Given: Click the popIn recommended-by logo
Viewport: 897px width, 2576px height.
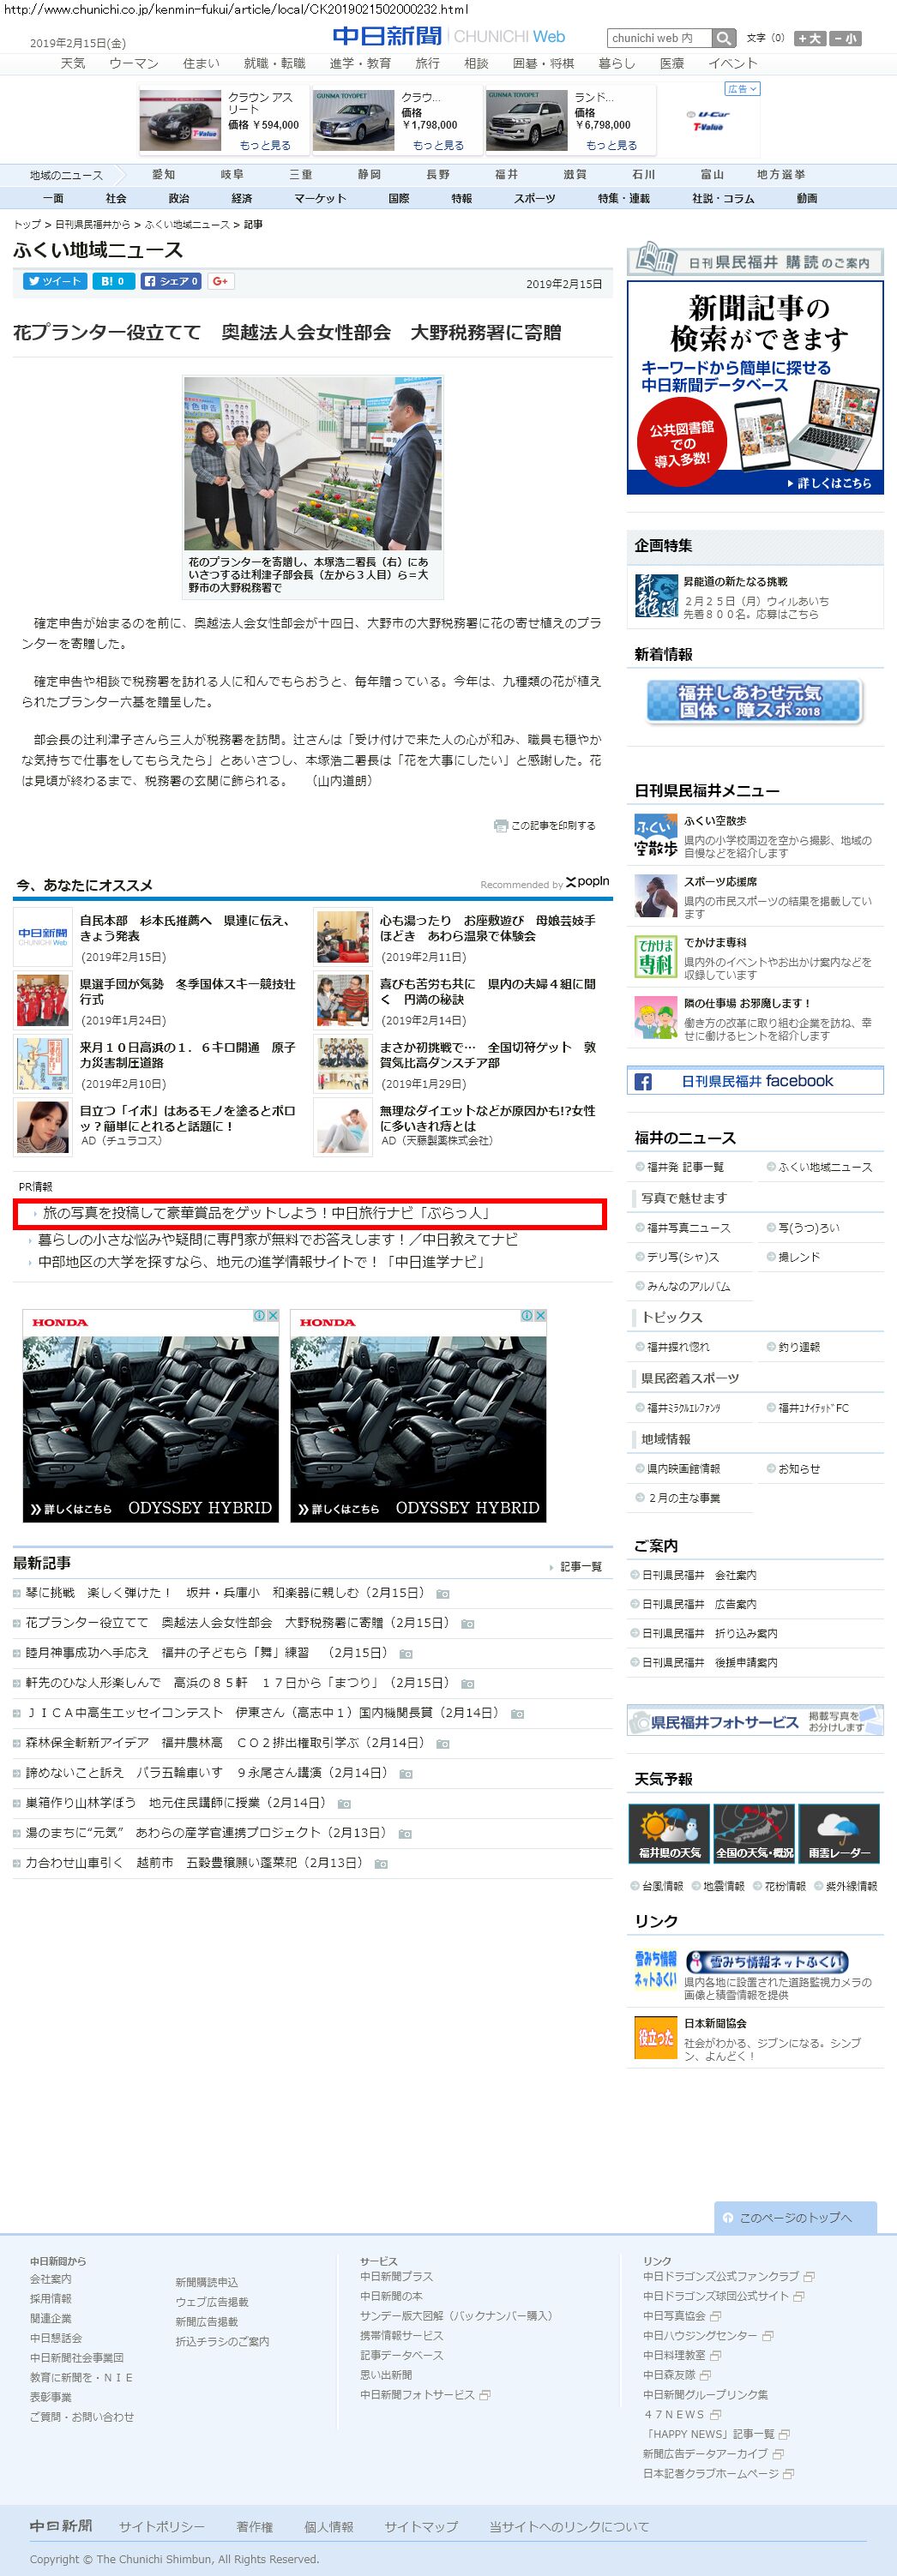Looking at the screenshot, I should coord(587,882).
